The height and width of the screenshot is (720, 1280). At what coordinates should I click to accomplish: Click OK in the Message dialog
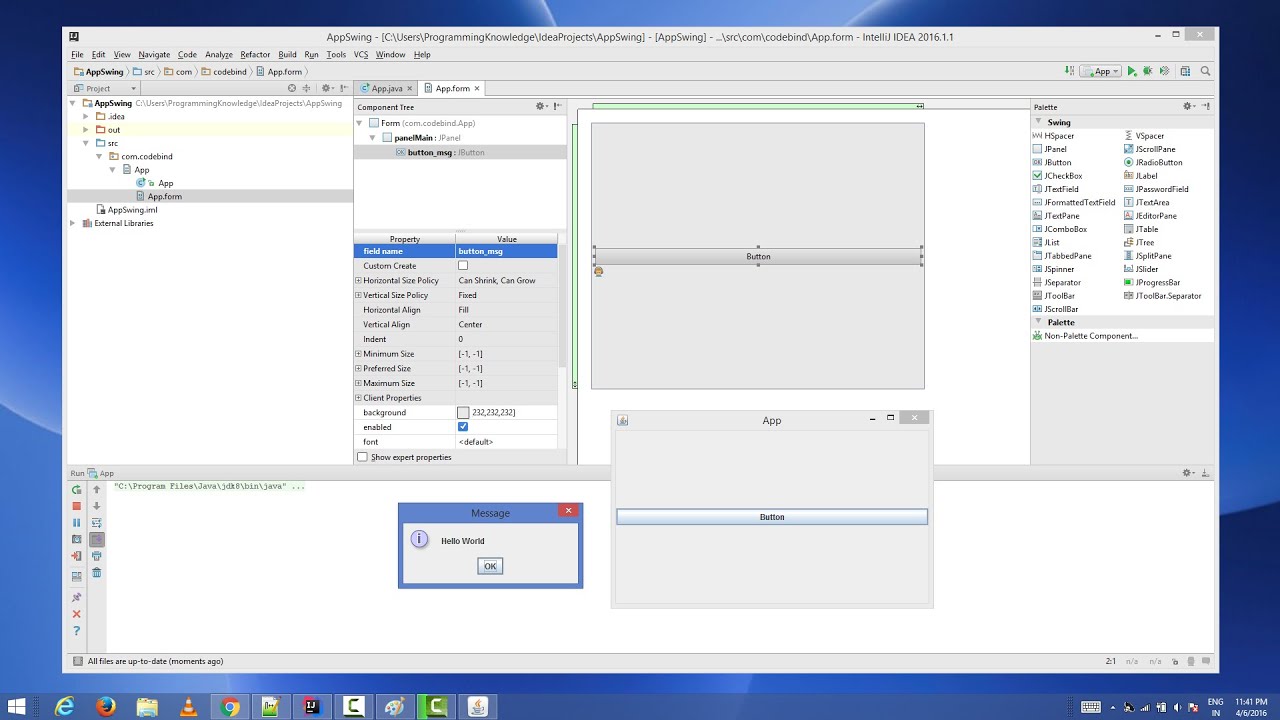click(x=490, y=566)
